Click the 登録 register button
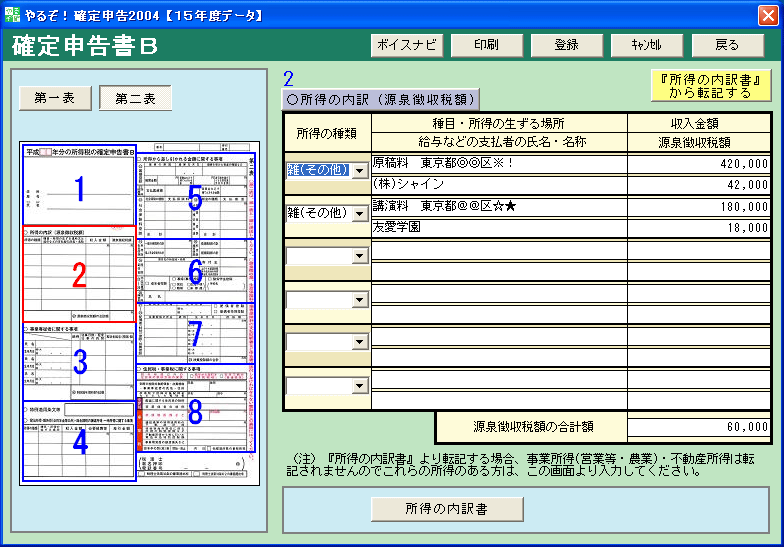This screenshot has height=547, width=784. pos(566,45)
